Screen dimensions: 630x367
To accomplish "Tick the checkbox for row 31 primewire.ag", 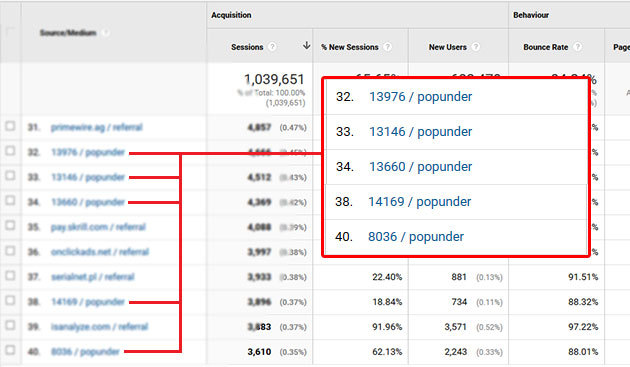I will [10, 126].
